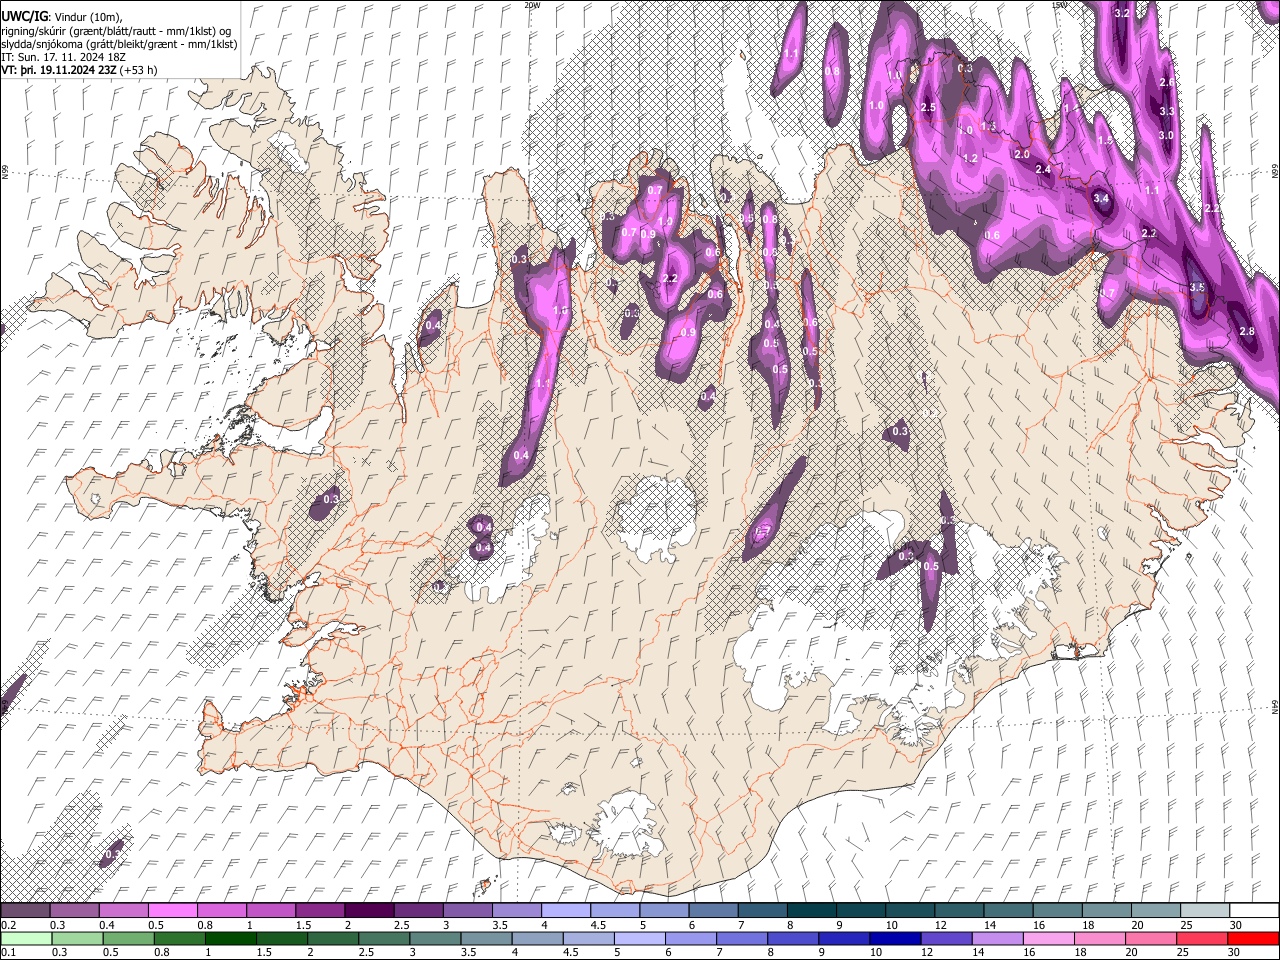1280x960 pixels.
Task: Click the 2.0 precipitation value on the map
Action: 1022,154
